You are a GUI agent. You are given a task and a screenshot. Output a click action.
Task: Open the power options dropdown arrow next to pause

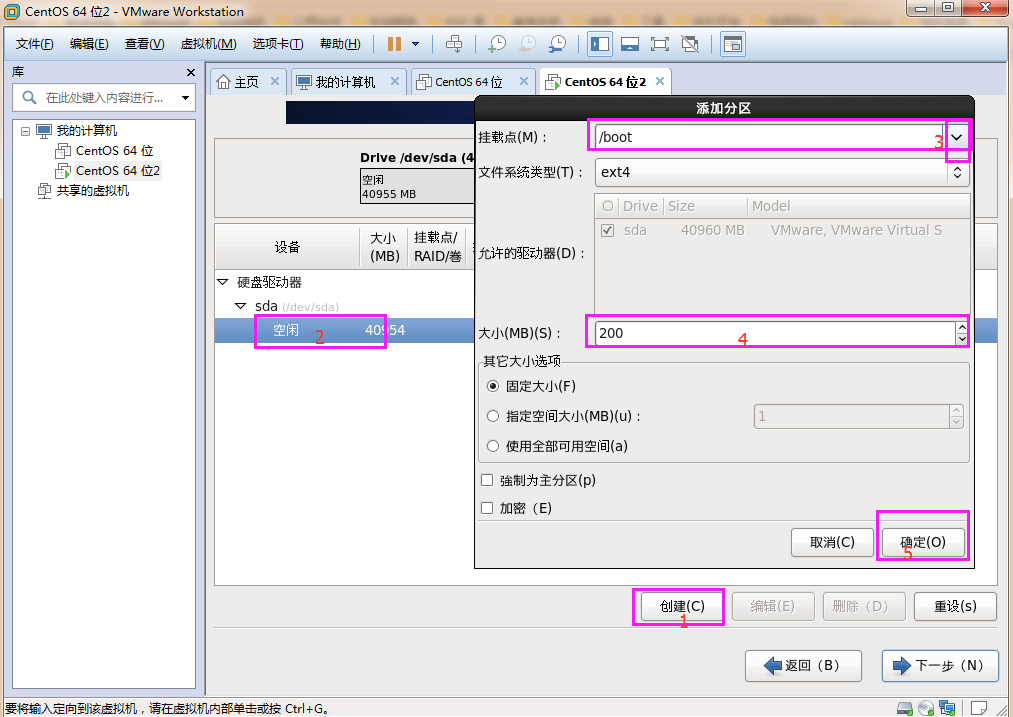pos(415,44)
